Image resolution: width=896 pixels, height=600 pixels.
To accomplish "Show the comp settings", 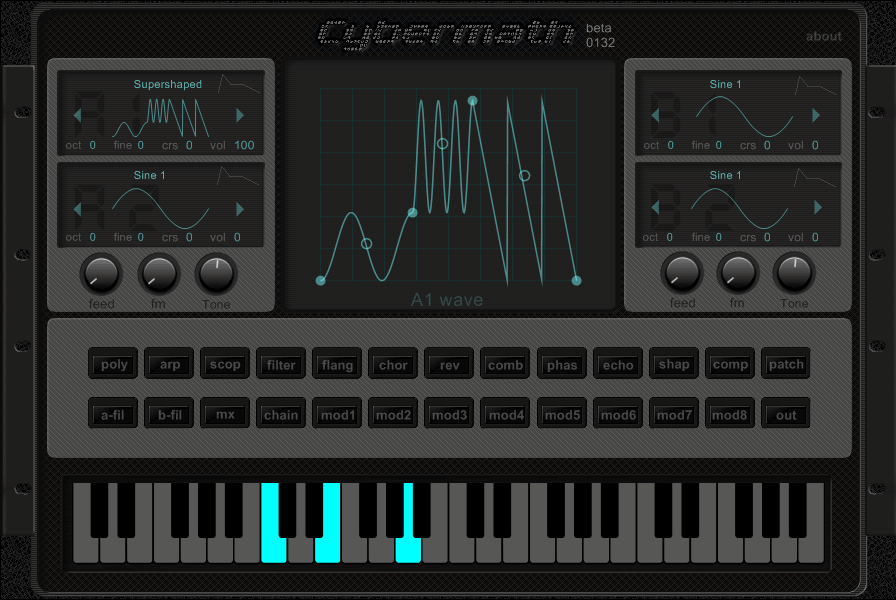I will [x=730, y=363].
